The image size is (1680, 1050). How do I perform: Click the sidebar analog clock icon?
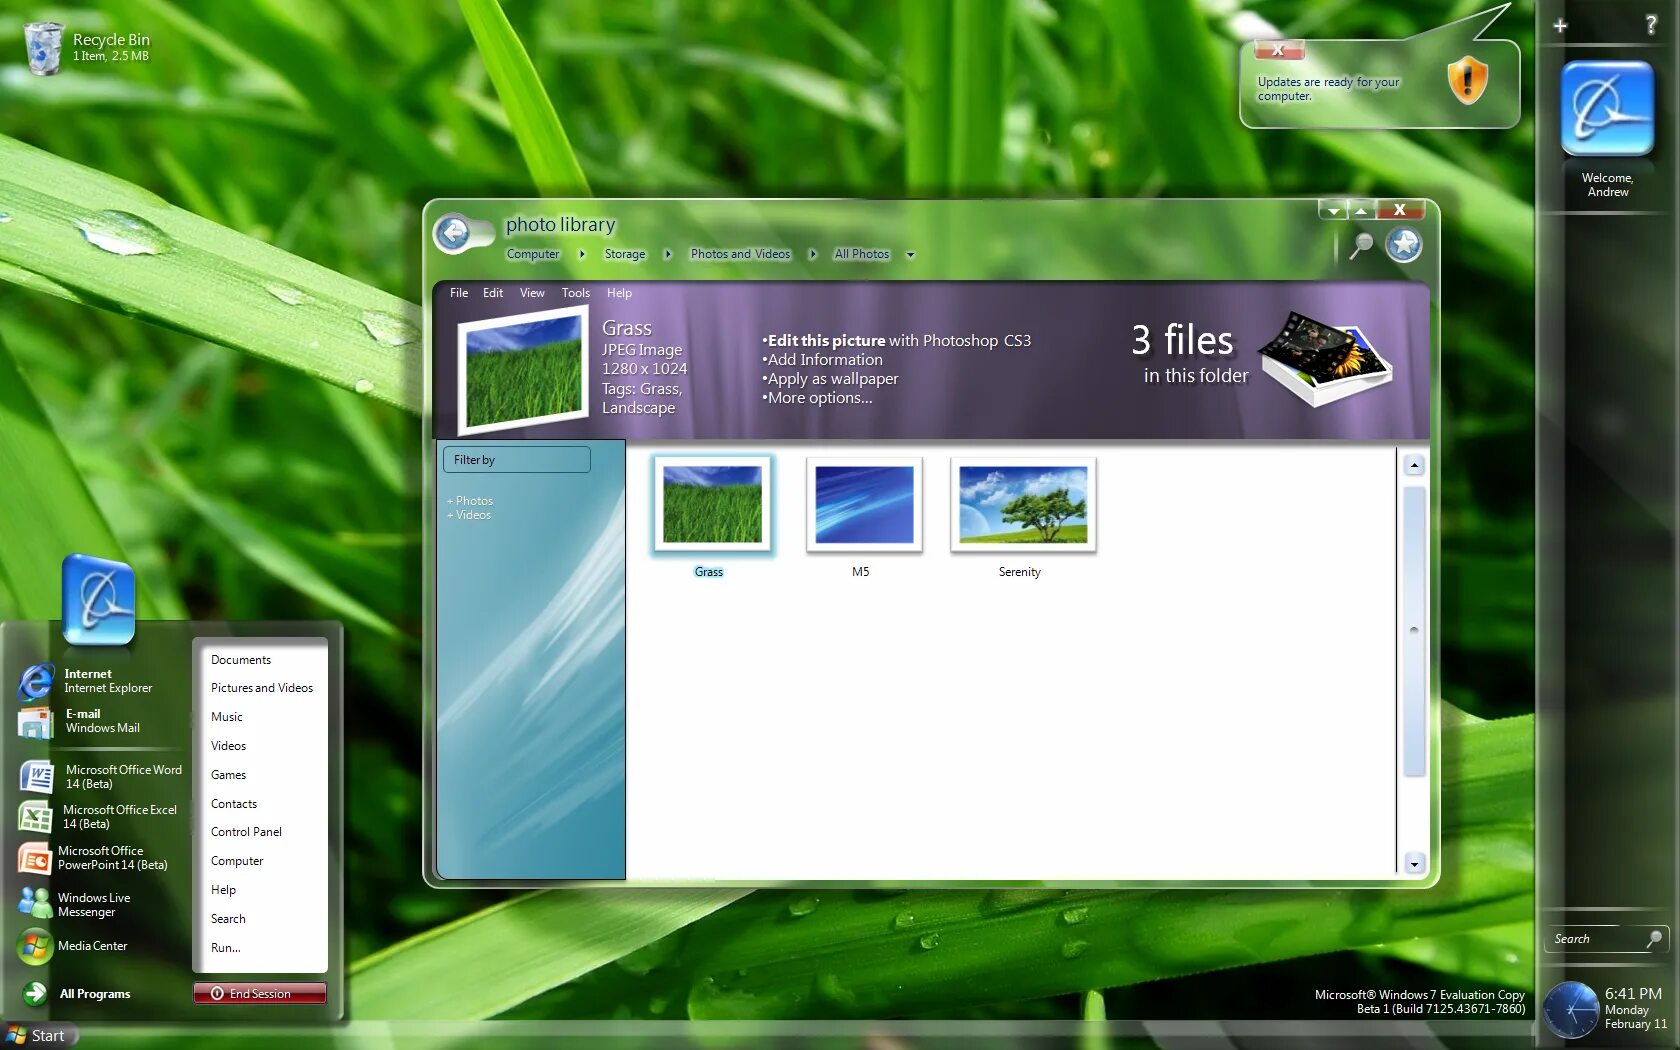pos(1571,1010)
